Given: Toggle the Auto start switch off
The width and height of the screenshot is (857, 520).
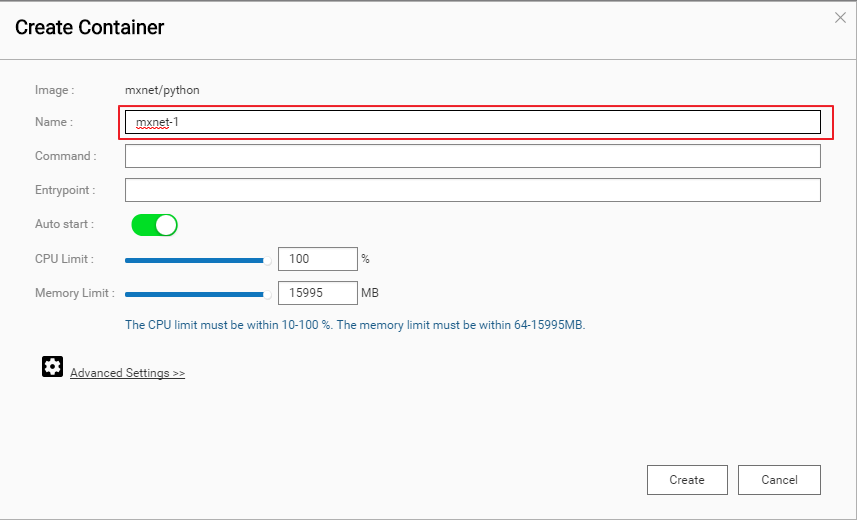Looking at the screenshot, I should [x=154, y=225].
